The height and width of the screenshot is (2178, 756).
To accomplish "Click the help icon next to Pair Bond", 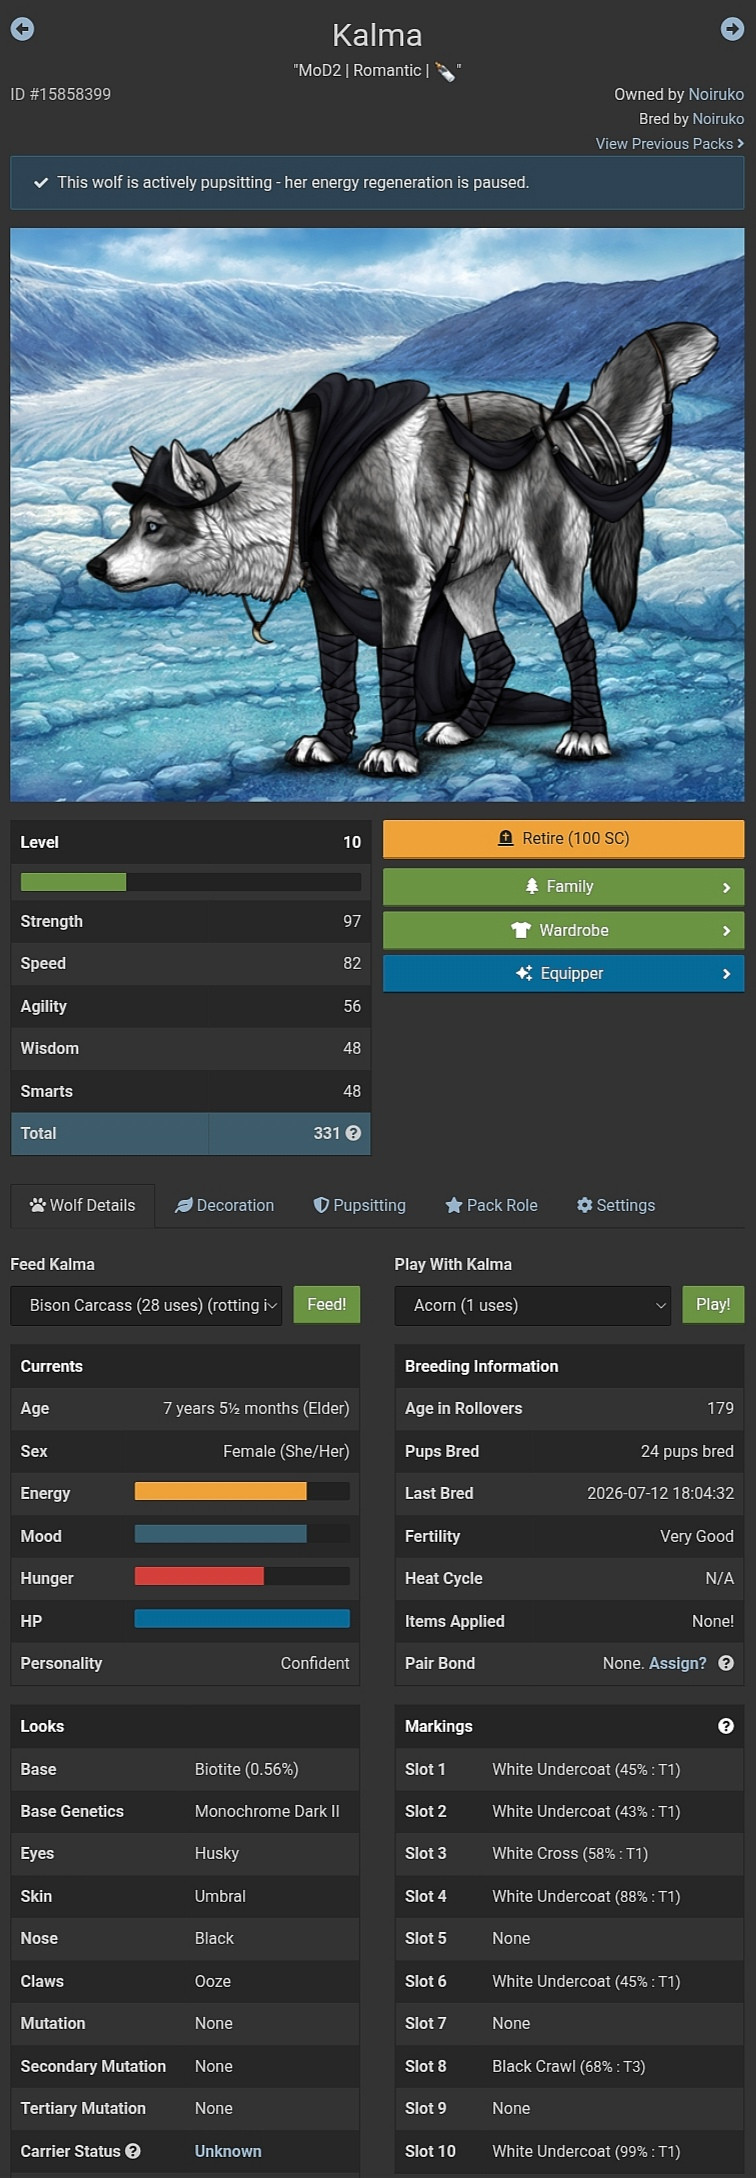I will pos(726,1663).
